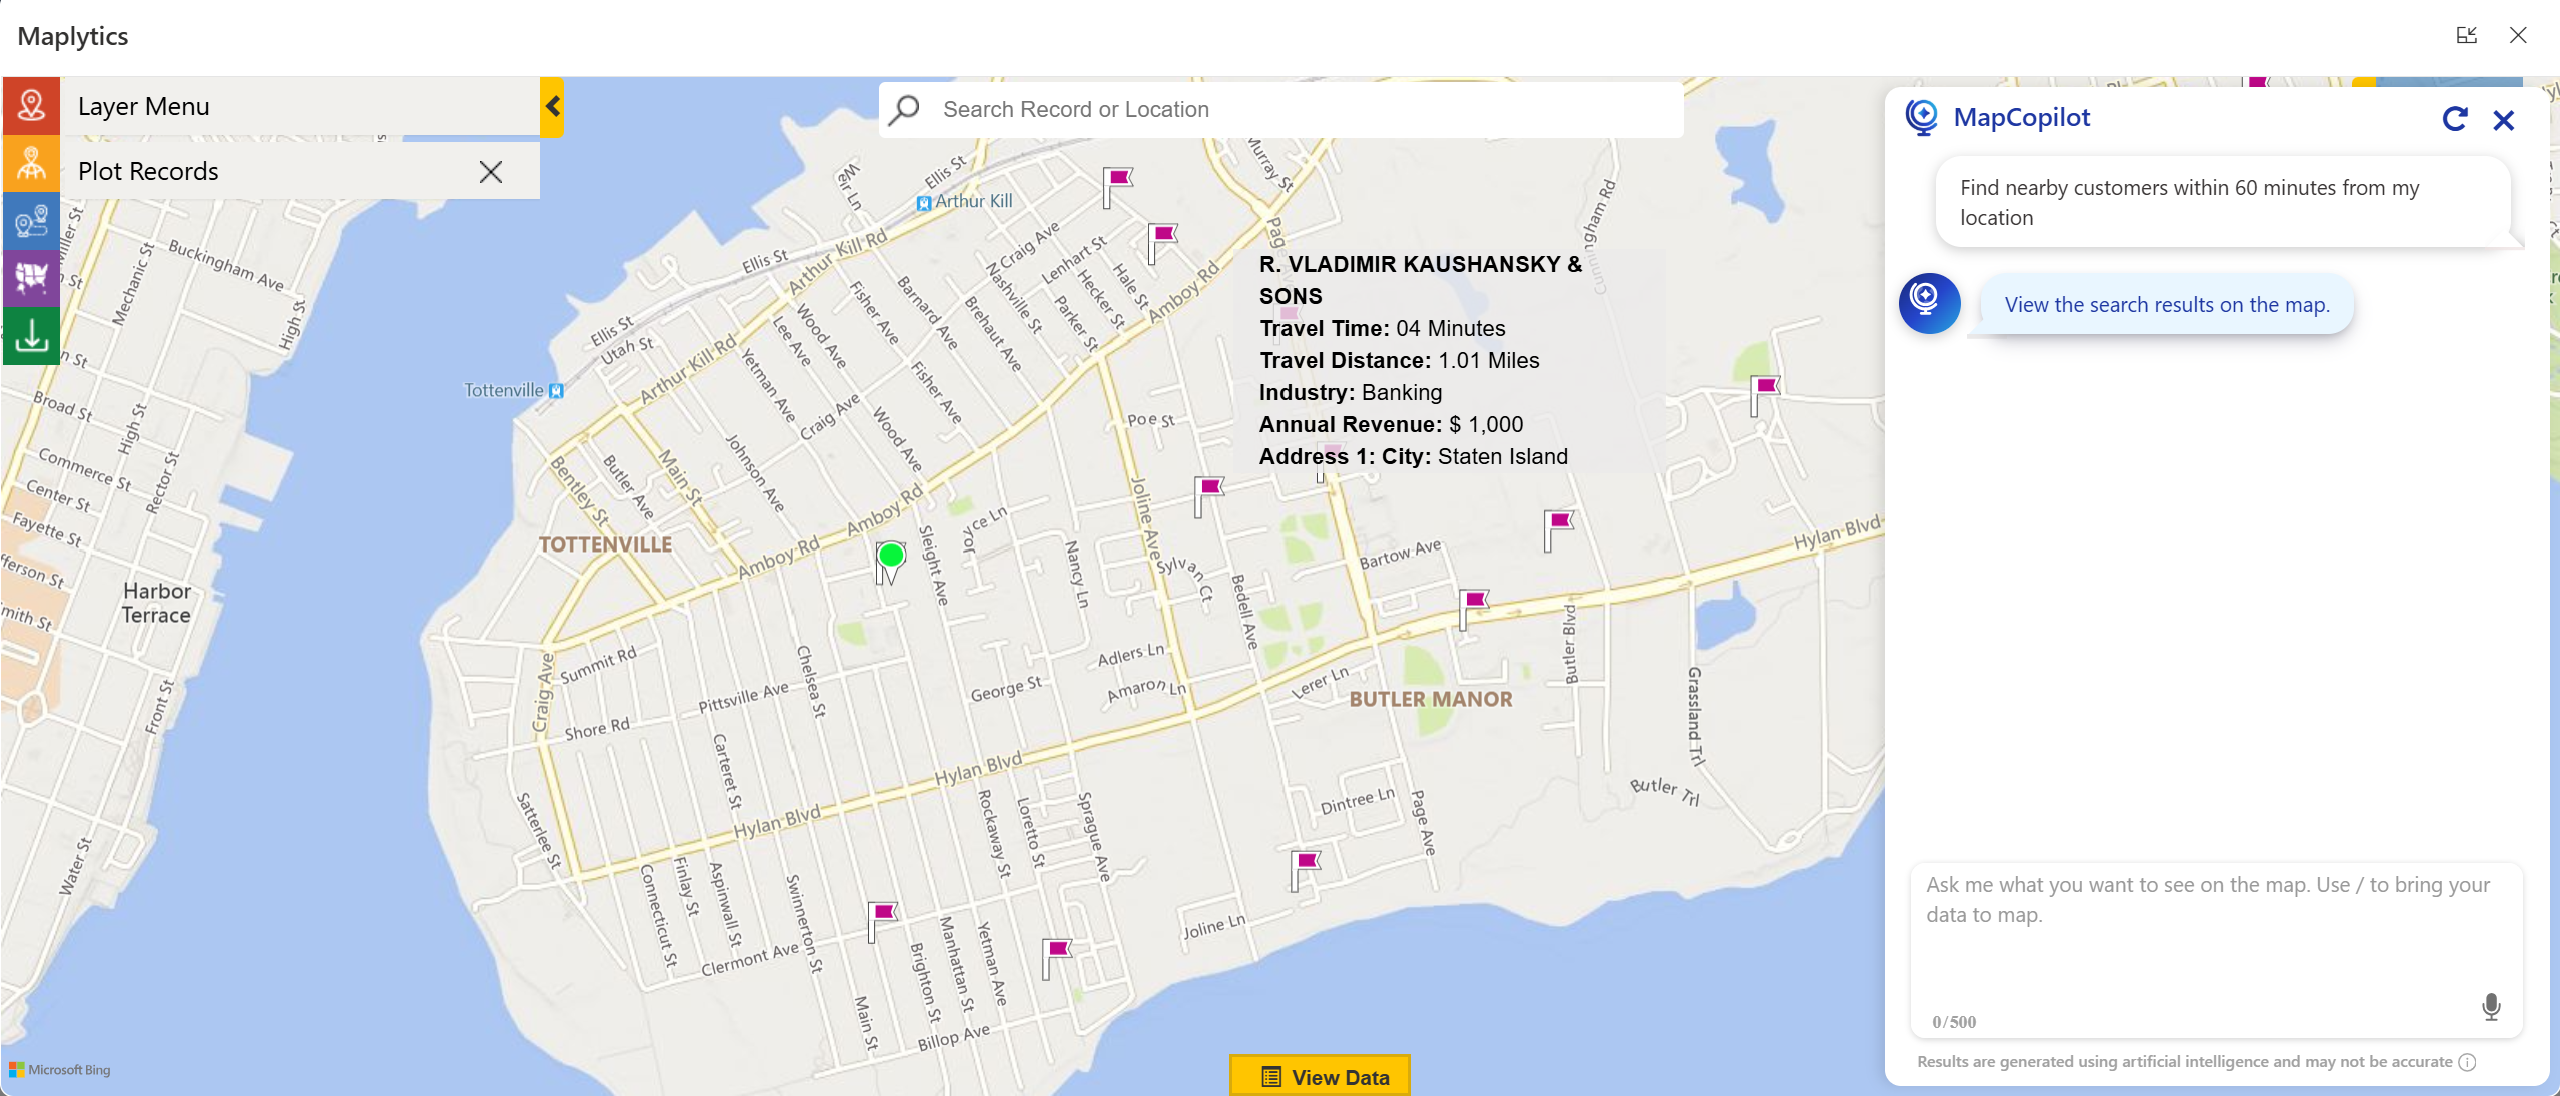The image size is (2560, 1096).
Task: Activate the microphone for voice input
Action: (x=2490, y=1007)
